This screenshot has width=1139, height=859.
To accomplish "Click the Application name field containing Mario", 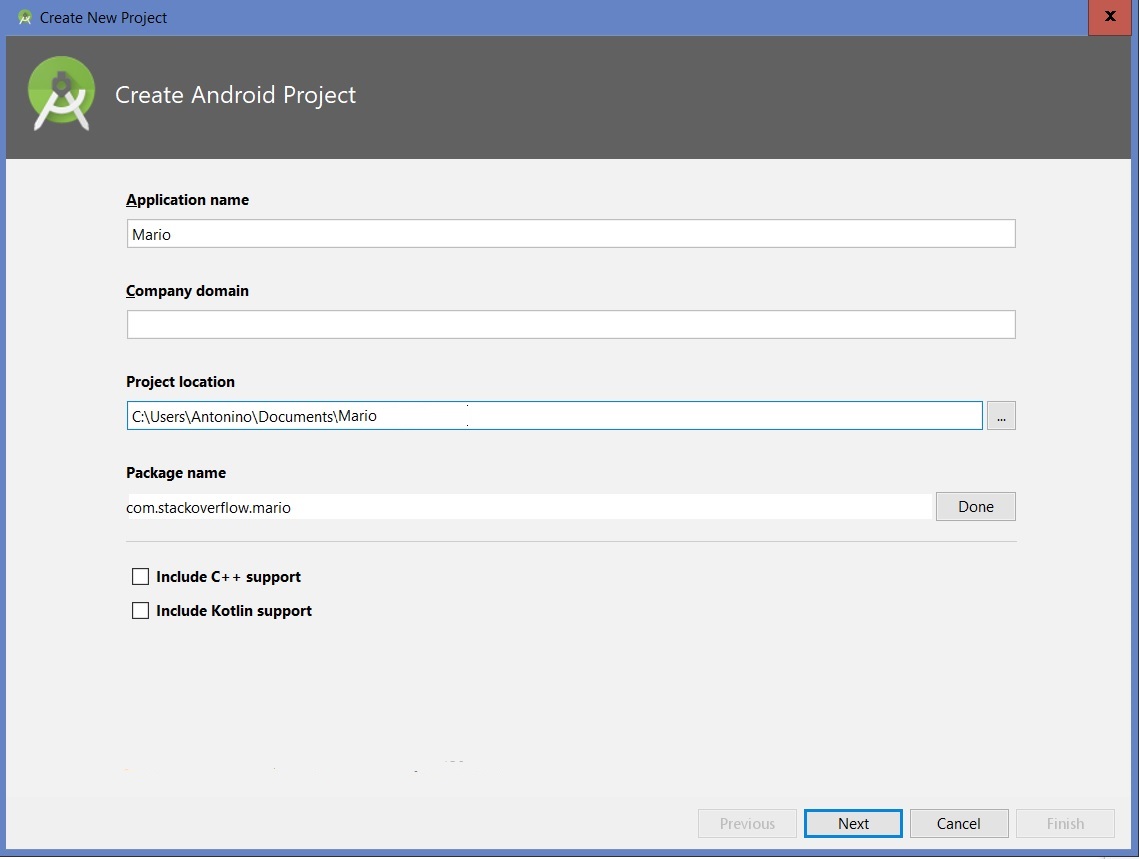I will [x=570, y=234].
